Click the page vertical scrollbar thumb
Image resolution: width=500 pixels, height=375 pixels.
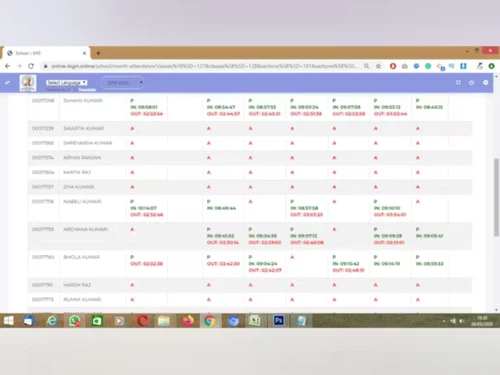click(x=496, y=197)
